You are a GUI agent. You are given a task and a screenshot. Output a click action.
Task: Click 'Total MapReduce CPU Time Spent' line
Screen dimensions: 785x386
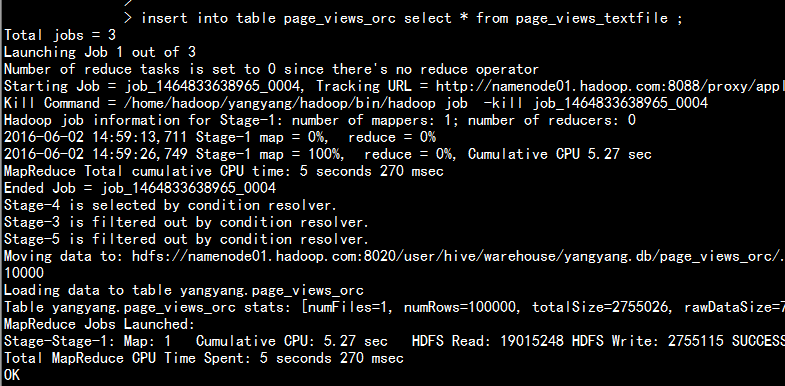tap(204, 358)
